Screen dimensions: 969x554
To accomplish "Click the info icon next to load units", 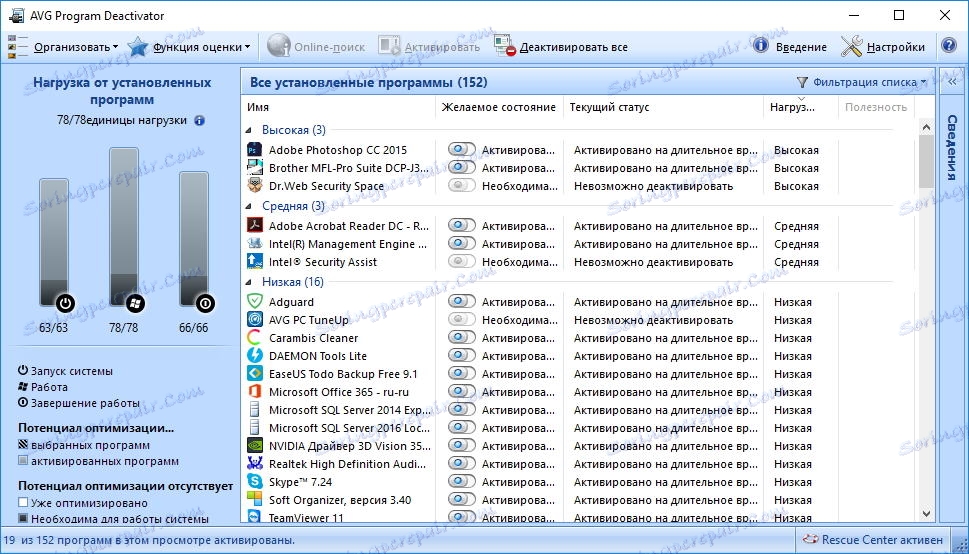I will tap(199, 121).
